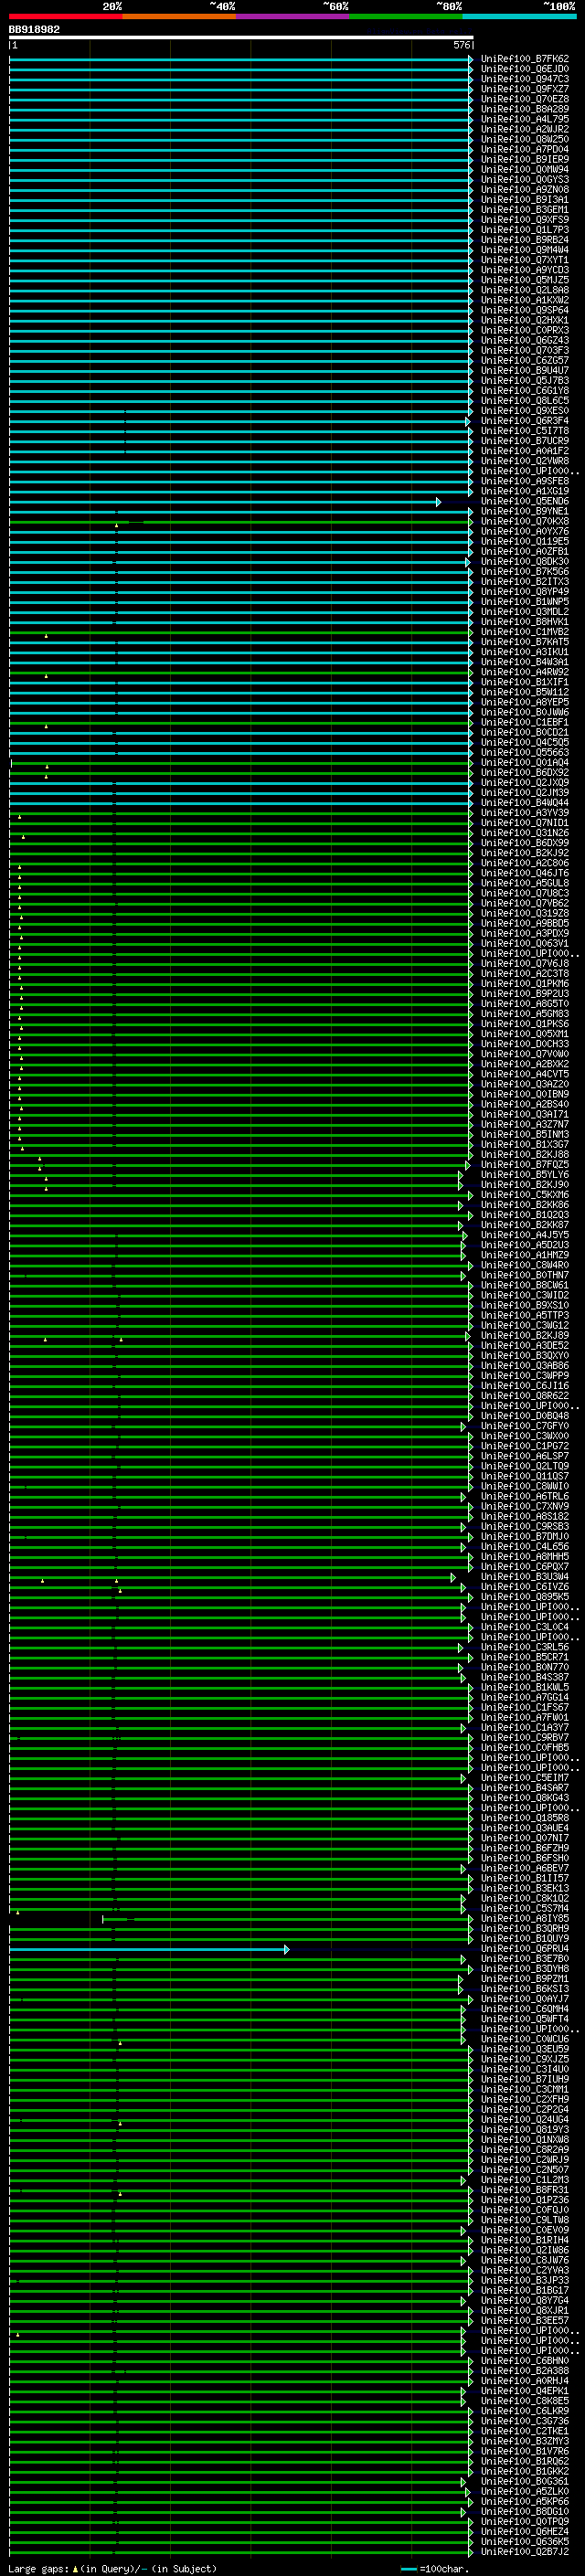Select hit label UniRef100_Q1L7P3
585x2576 pixels.
tap(524, 230)
